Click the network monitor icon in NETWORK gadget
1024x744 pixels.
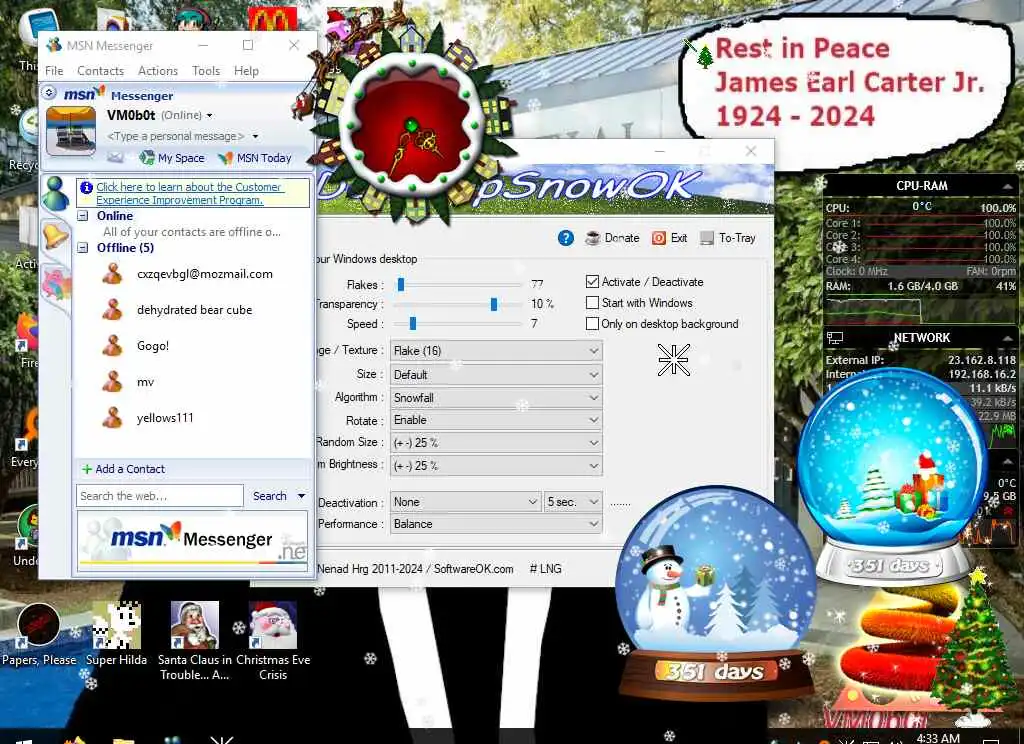coord(835,338)
